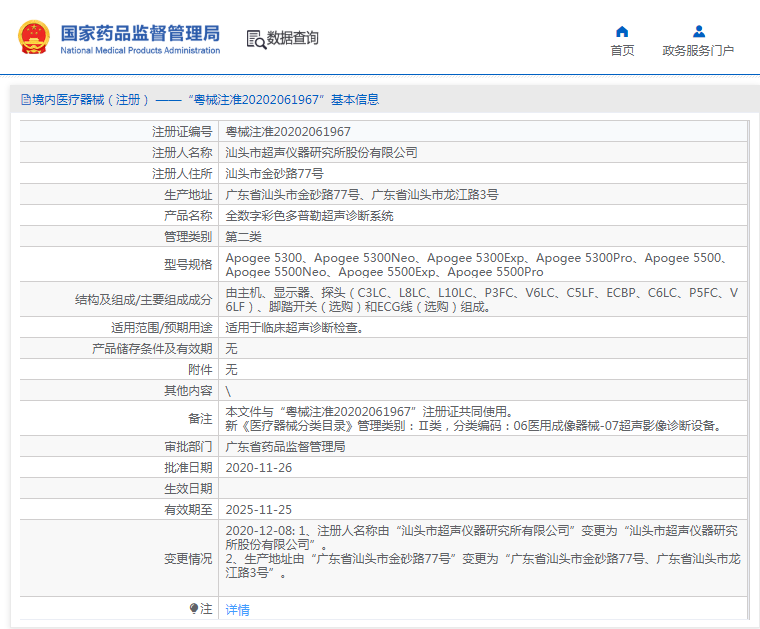The width and height of the screenshot is (760, 629).
Task: Click the 型号规格 row label
Action: (x=188, y=265)
